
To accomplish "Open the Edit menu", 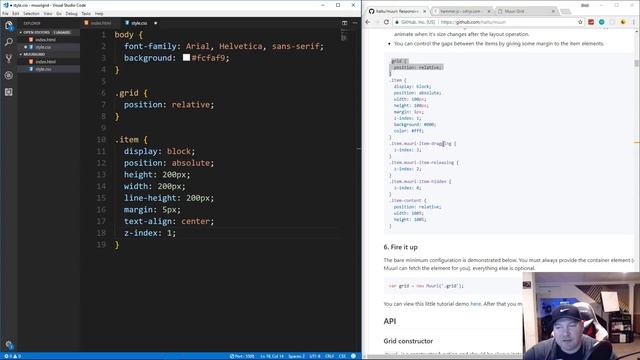I will point(16,13).
